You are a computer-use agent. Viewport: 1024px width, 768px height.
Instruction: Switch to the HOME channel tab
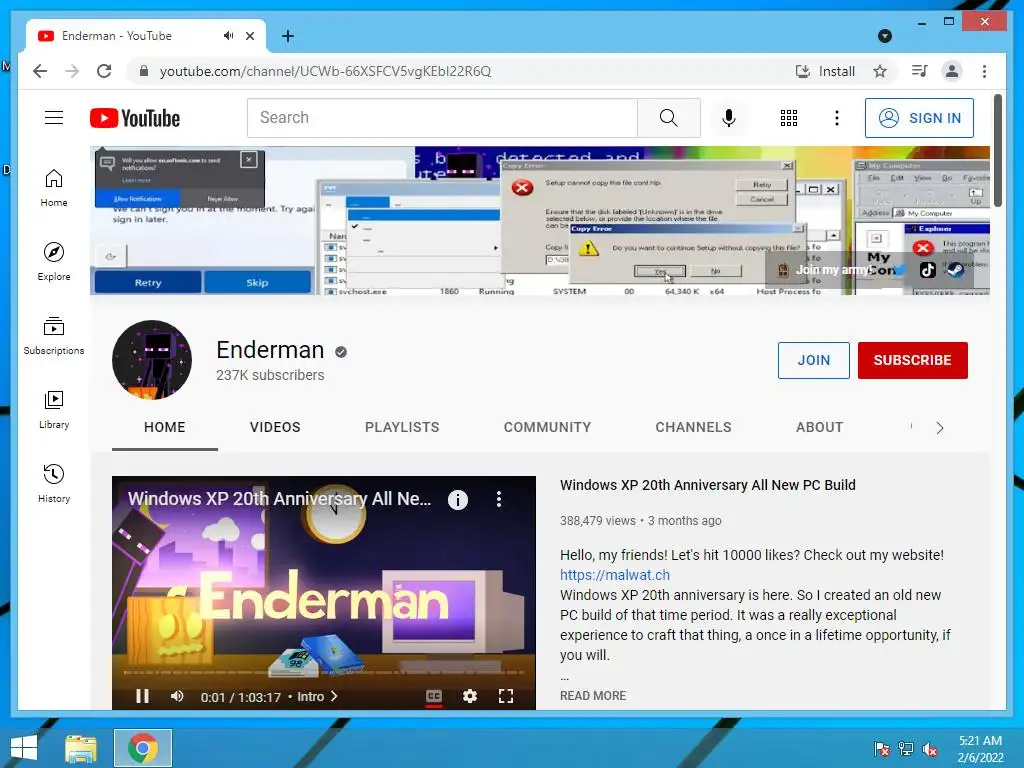(165, 427)
